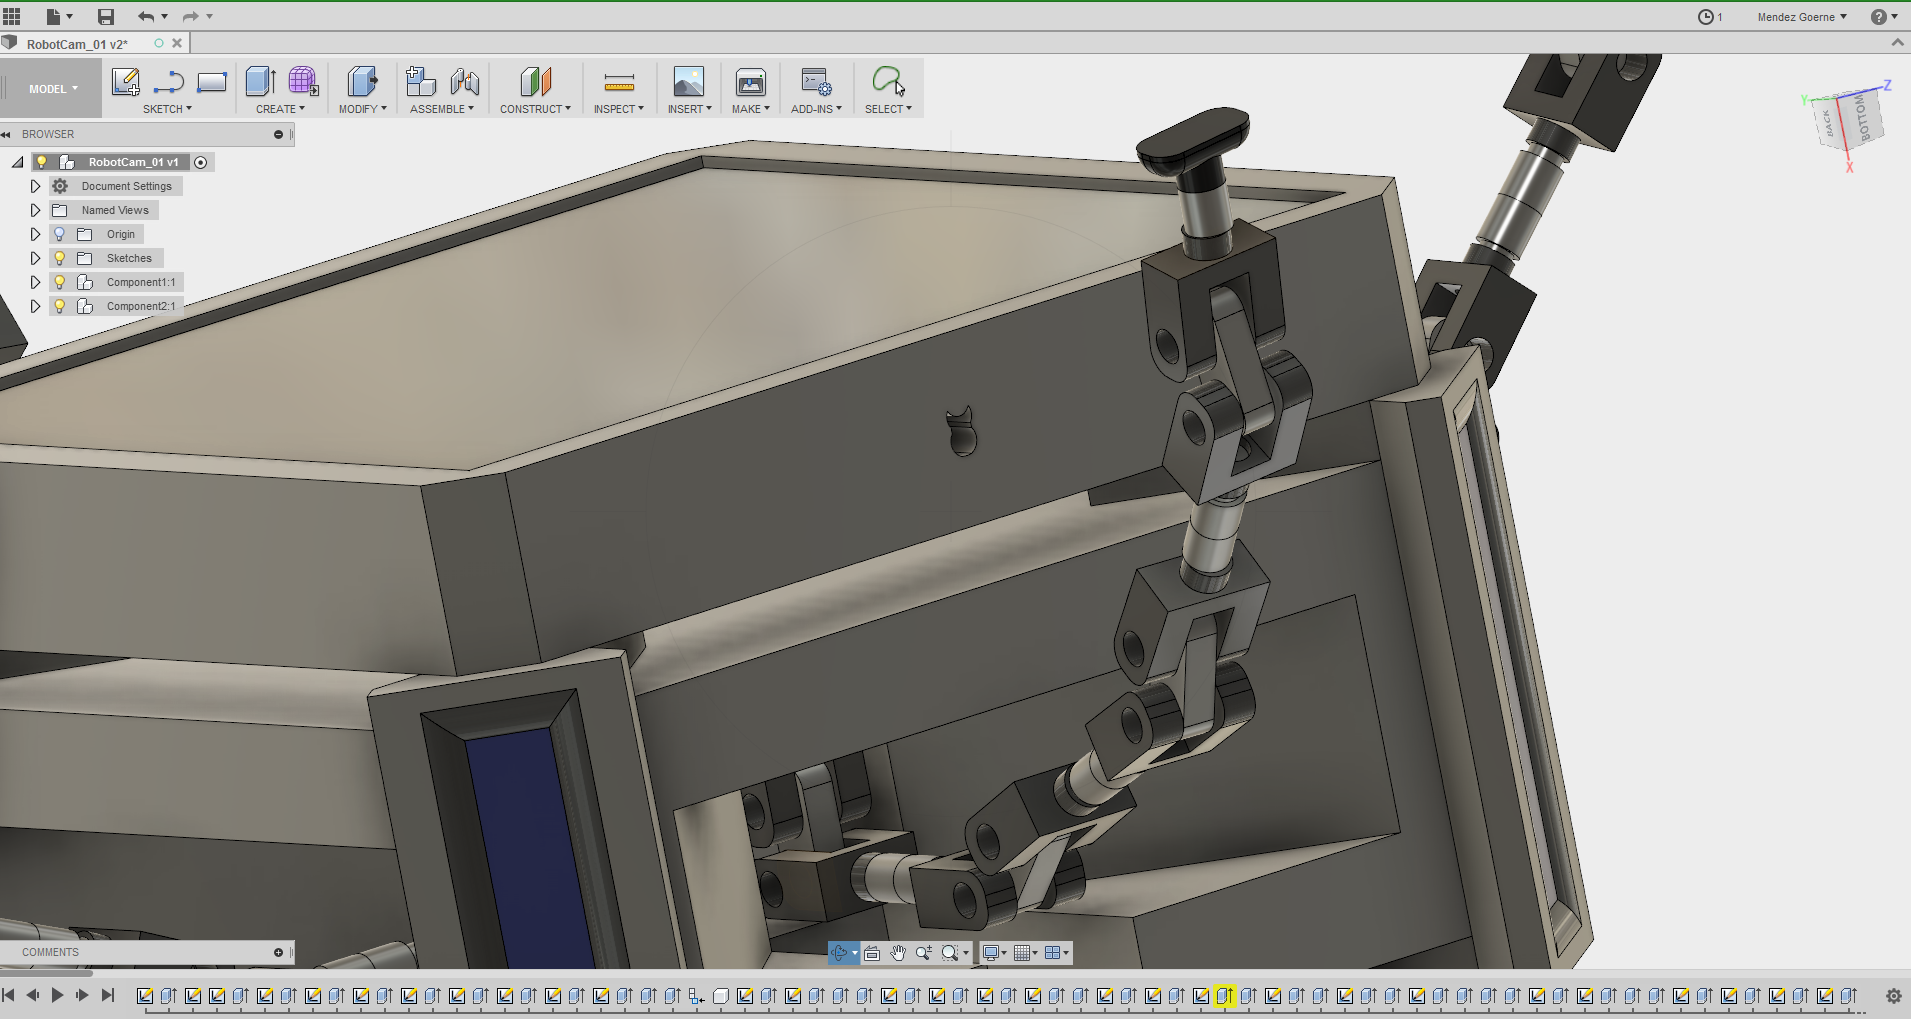Image resolution: width=1911 pixels, height=1019 pixels.
Task: Toggle visibility bulb of RobotCam_01 v1
Action: [42, 162]
